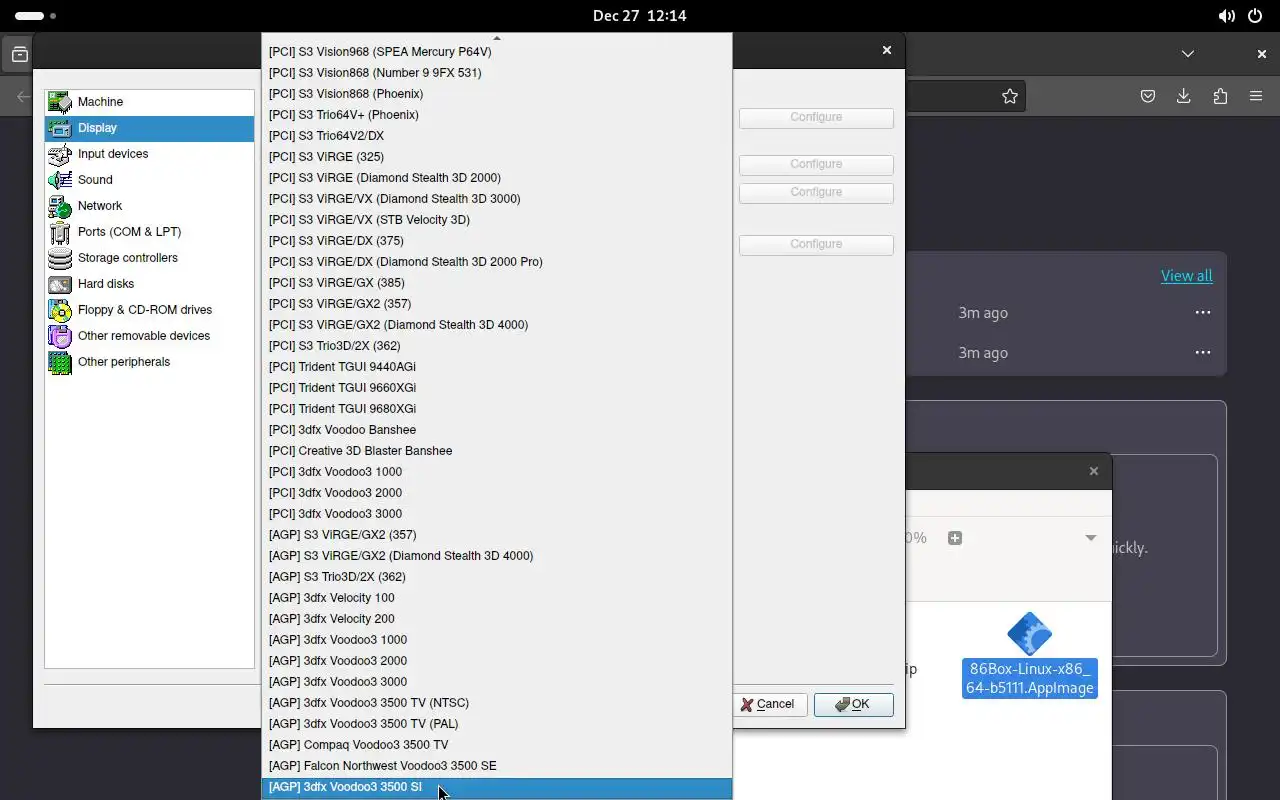Select the 86Box AppImage file icon
Image resolution: width=1280 pixels, height=800 pixels.
point(1029,634)
